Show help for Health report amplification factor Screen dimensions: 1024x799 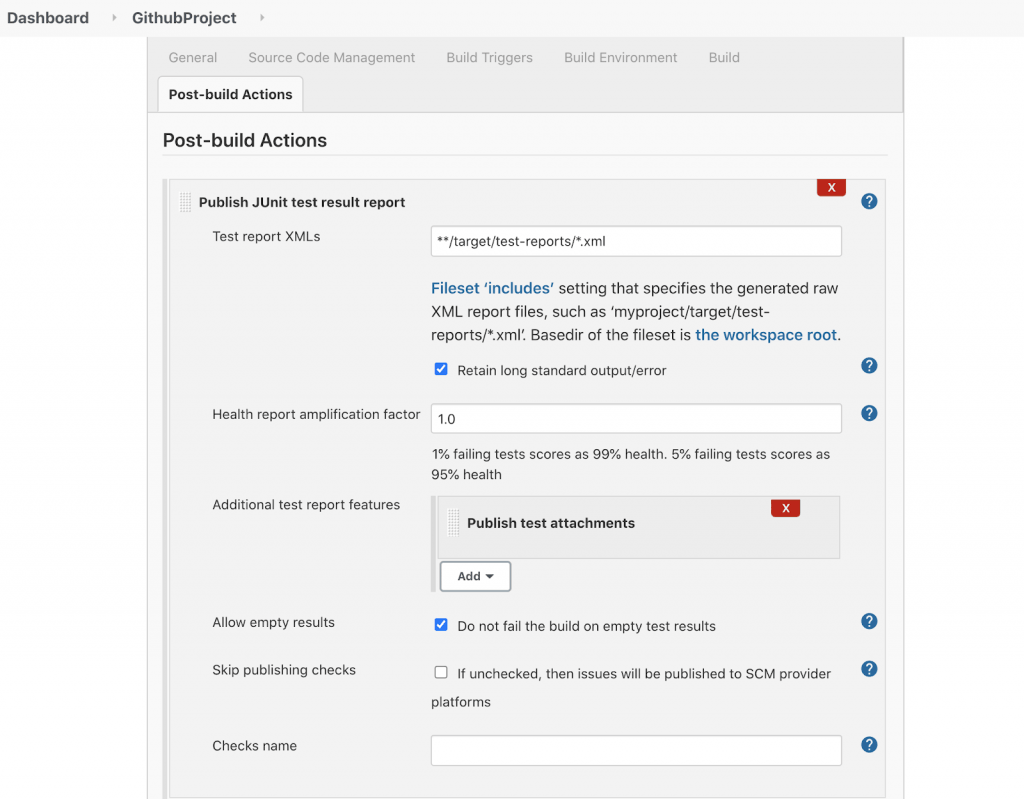(x=869, y=413)
